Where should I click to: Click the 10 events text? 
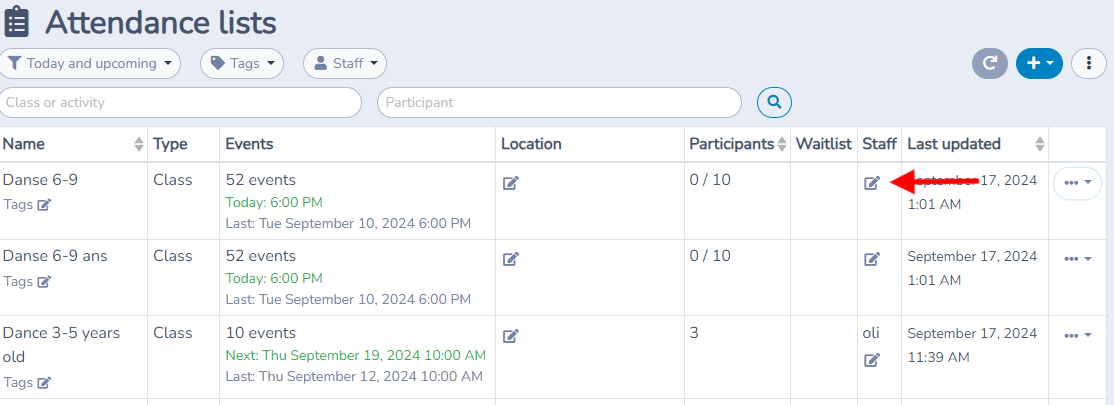pyautogui.click(x=261, y=333)
